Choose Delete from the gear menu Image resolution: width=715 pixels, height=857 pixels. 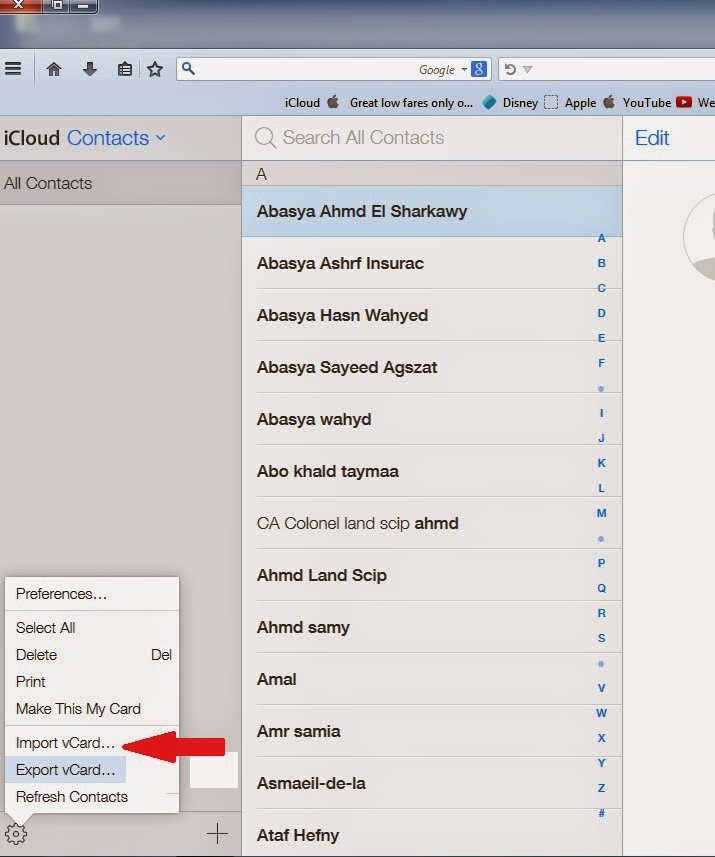[x=92, y=655]
